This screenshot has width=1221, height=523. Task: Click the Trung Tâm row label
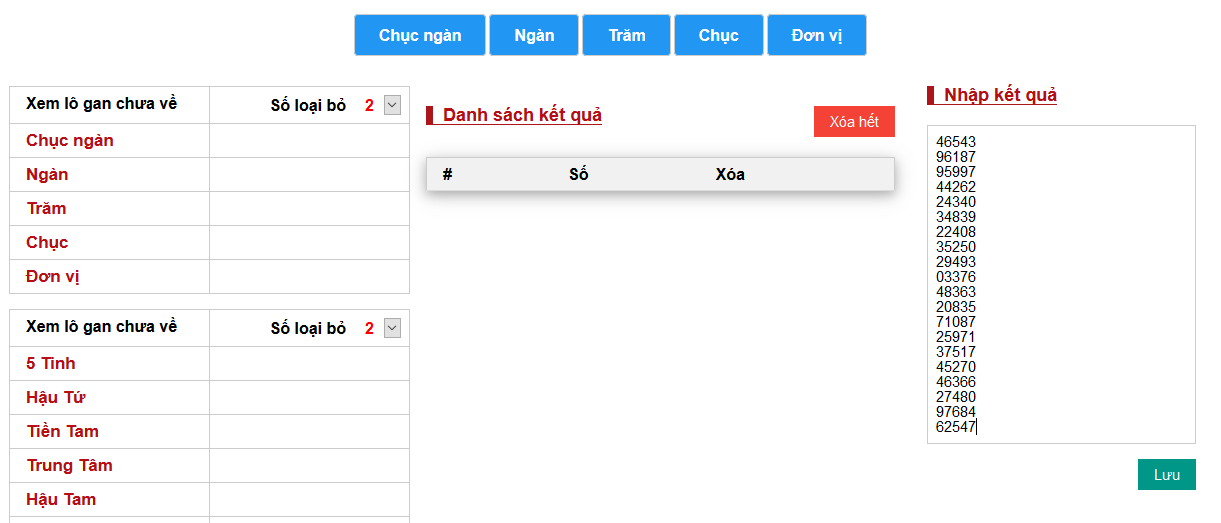[x=69, y=465]
